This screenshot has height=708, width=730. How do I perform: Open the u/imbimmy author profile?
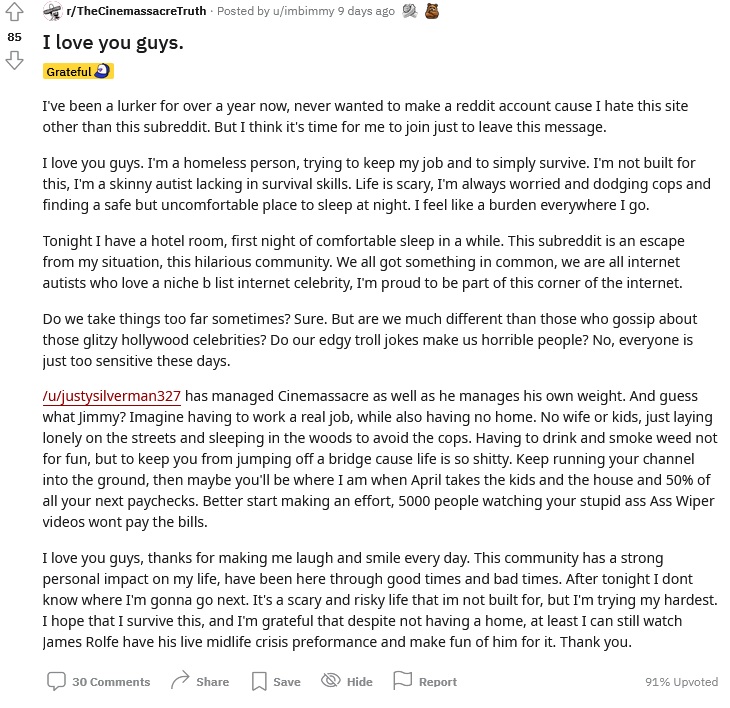pos(304,11)
